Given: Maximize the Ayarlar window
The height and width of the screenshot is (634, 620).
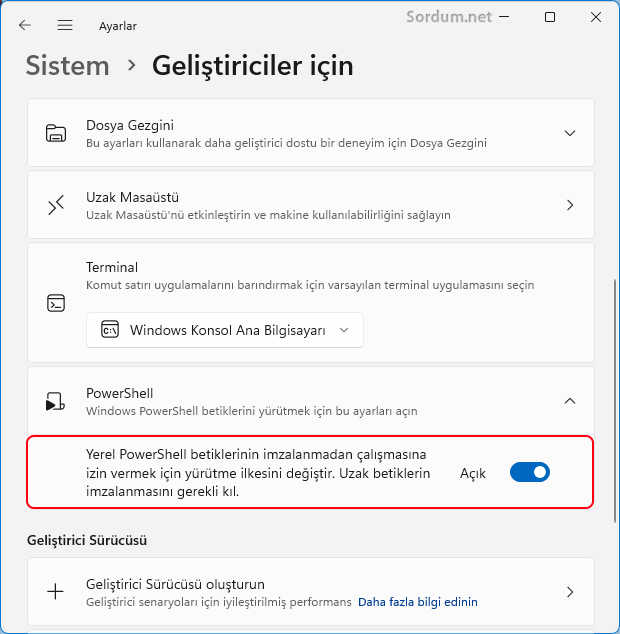Looking at the screenshot, I should (x=549, y=17).
